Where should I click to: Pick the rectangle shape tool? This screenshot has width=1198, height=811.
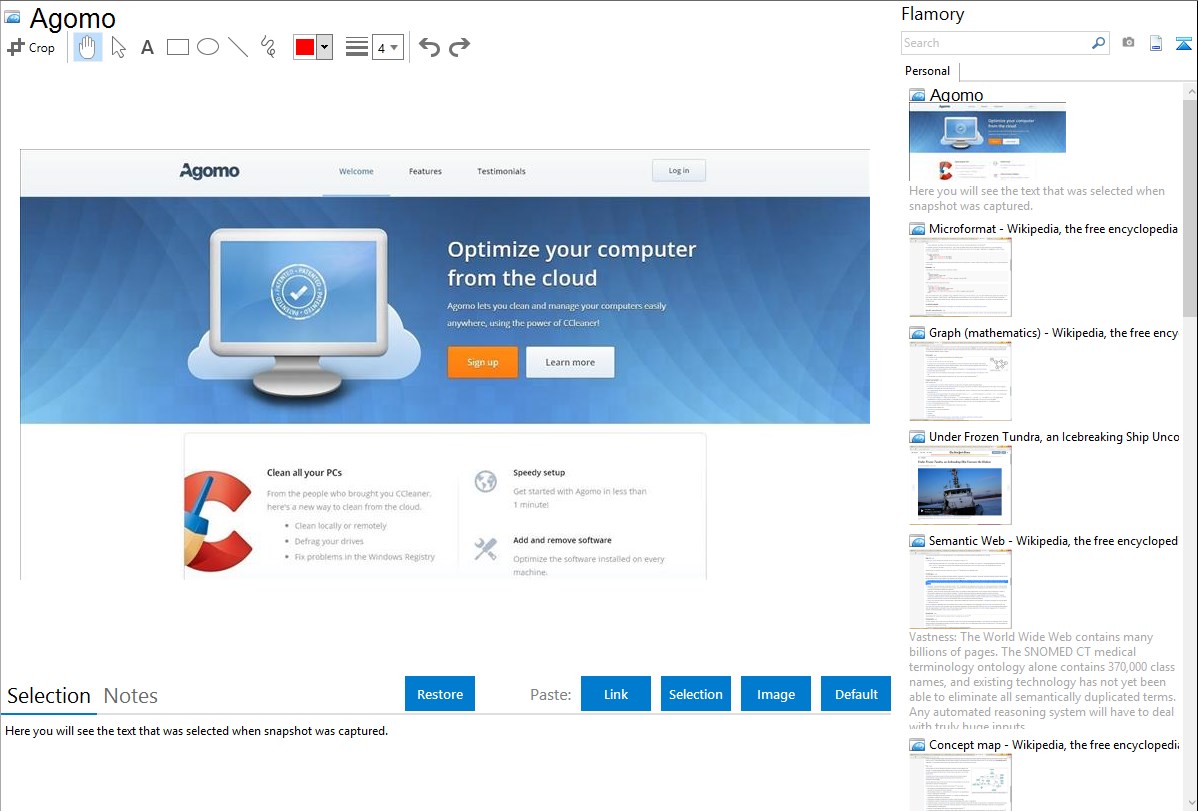[177, 47]
